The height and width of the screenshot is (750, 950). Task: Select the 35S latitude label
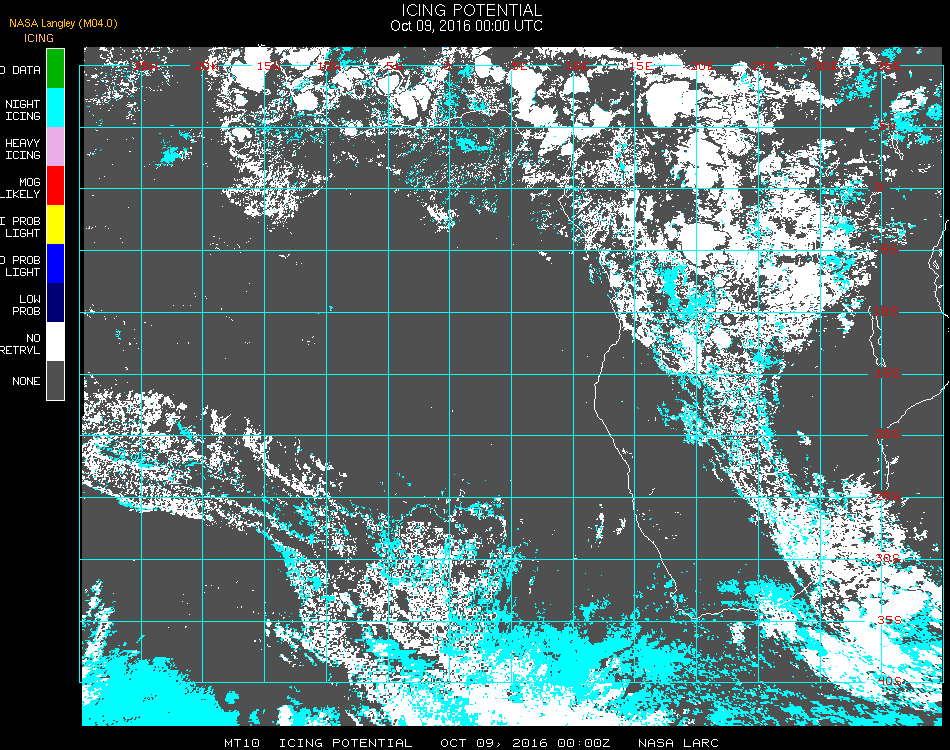point(889,620)
